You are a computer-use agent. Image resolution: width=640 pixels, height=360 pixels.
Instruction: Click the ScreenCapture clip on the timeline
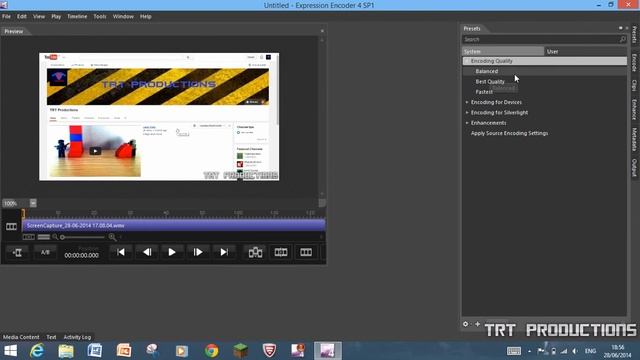(174, 225)
